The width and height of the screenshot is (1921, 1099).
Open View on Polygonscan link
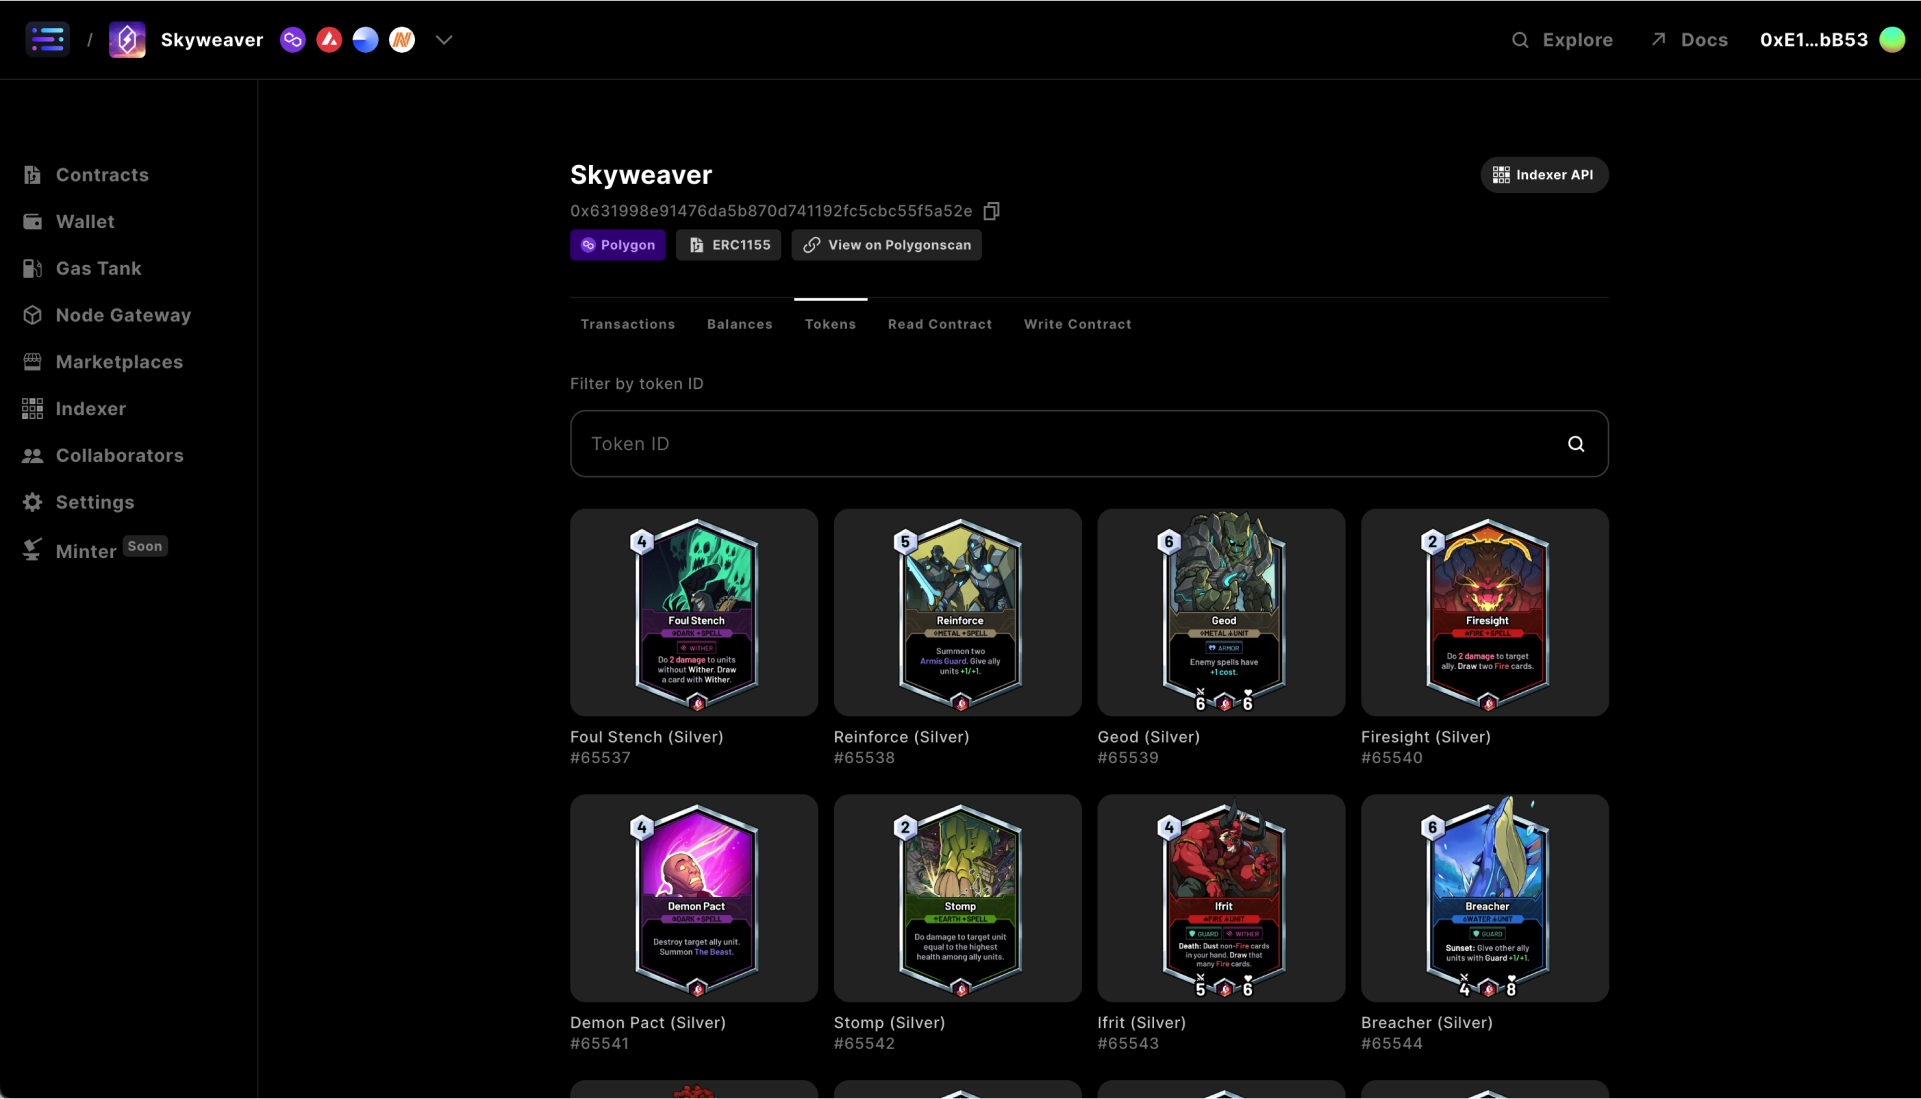pos(886,245)
